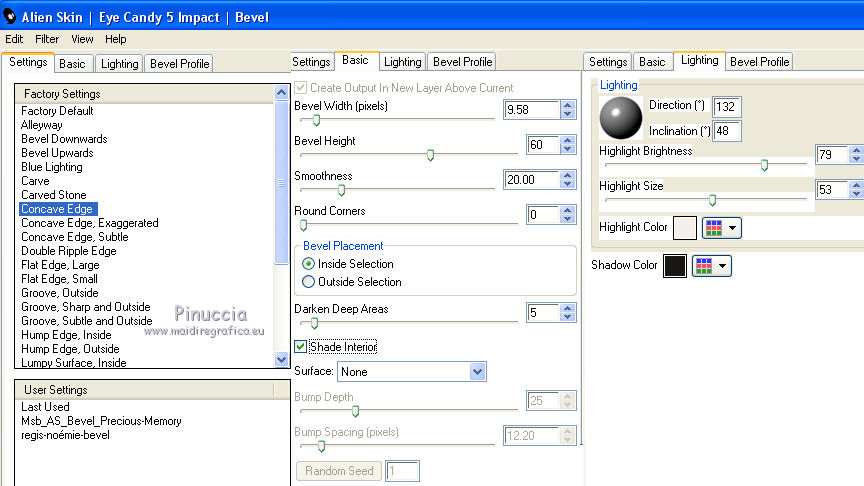Select Groove, Outside preset

(x=60, y=293)
